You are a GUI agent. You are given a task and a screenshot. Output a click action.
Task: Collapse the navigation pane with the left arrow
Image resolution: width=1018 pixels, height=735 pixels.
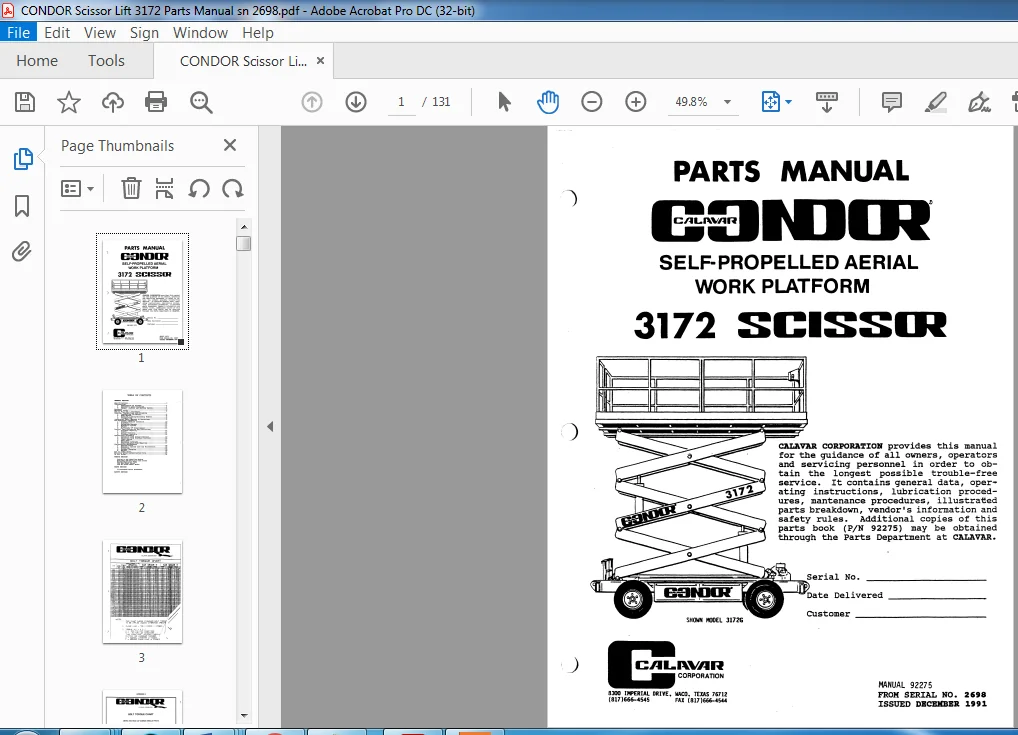click(x=270, y=427)
